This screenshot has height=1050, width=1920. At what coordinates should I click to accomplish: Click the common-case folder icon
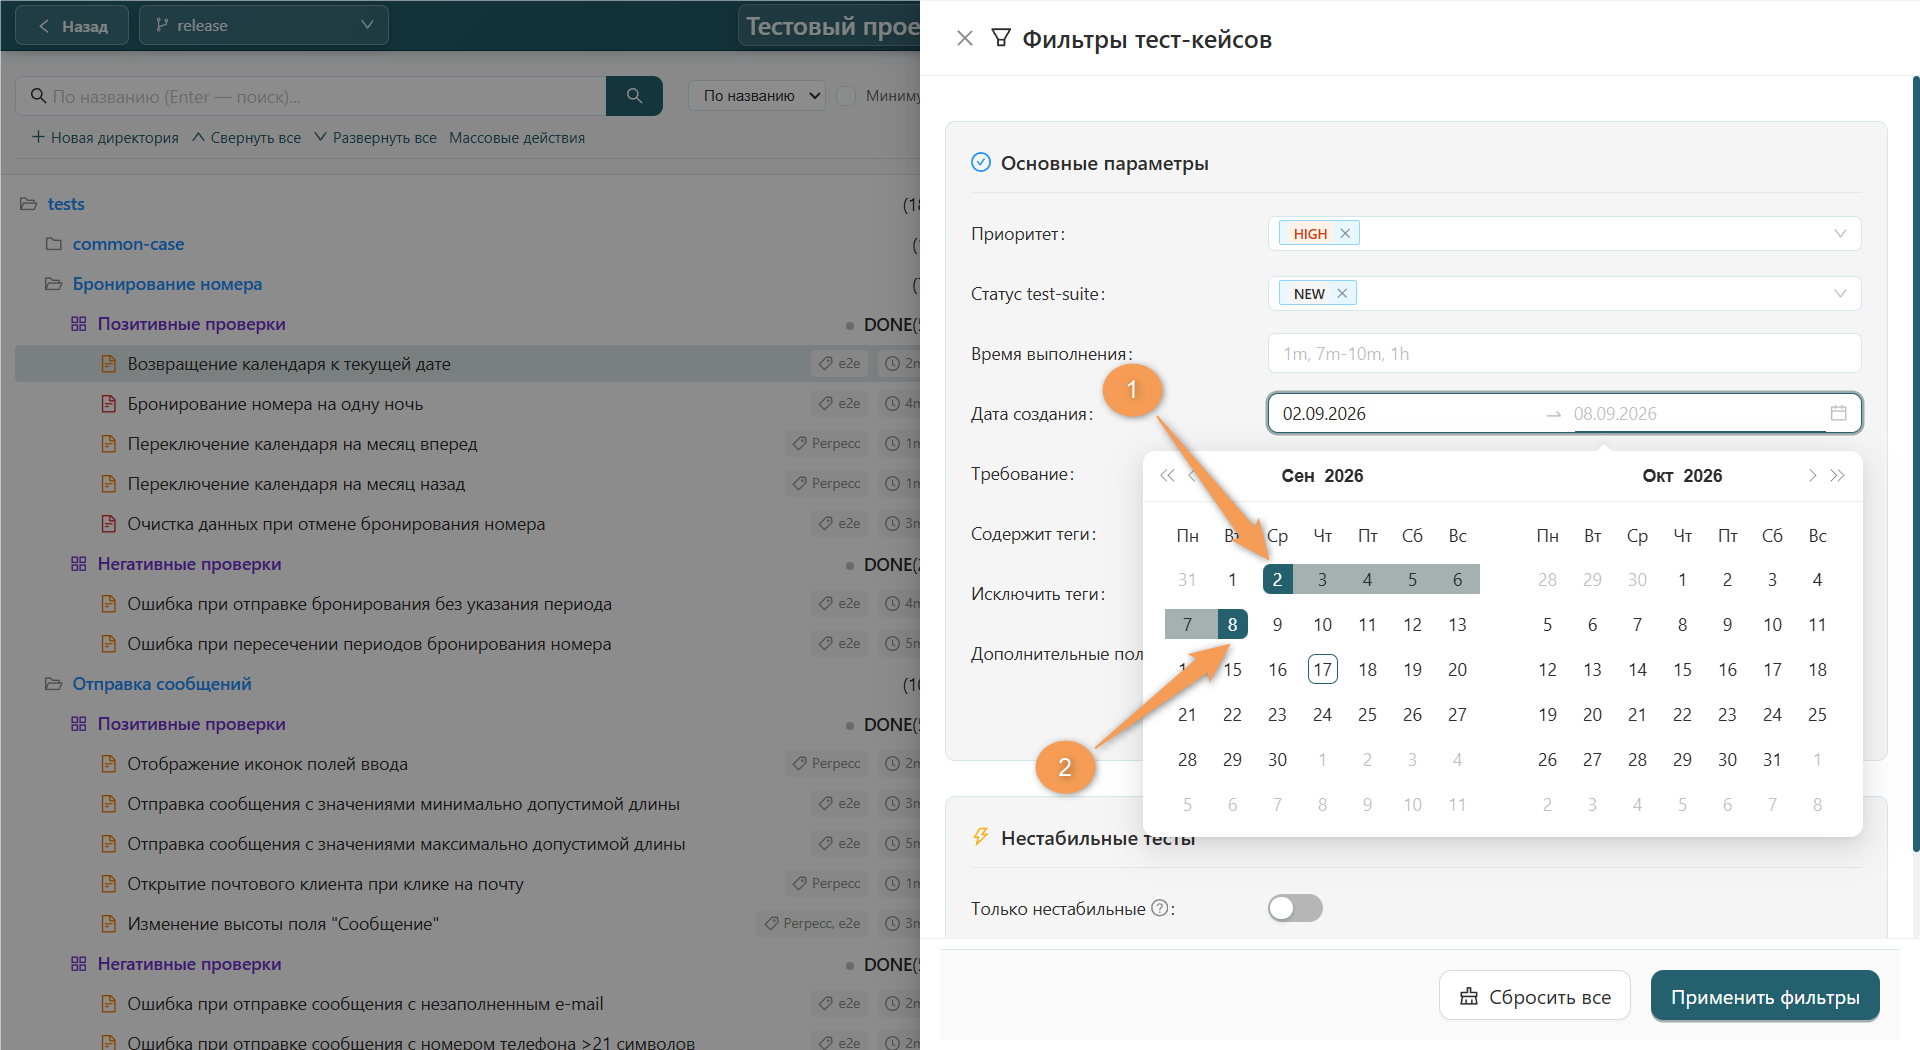pos(54,244)
